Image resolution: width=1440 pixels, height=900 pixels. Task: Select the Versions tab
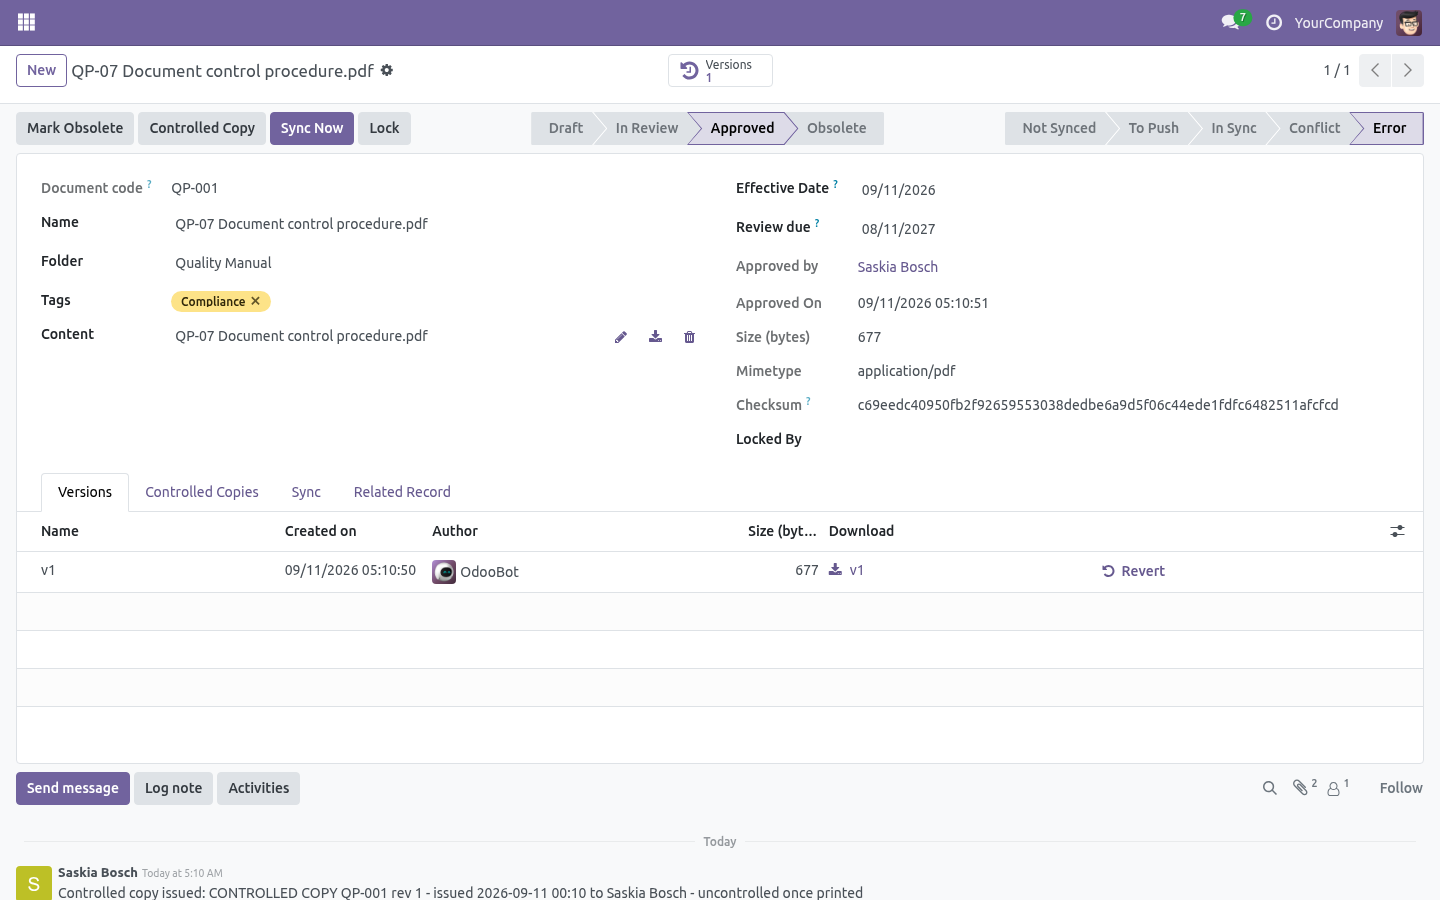click(85, 492)
